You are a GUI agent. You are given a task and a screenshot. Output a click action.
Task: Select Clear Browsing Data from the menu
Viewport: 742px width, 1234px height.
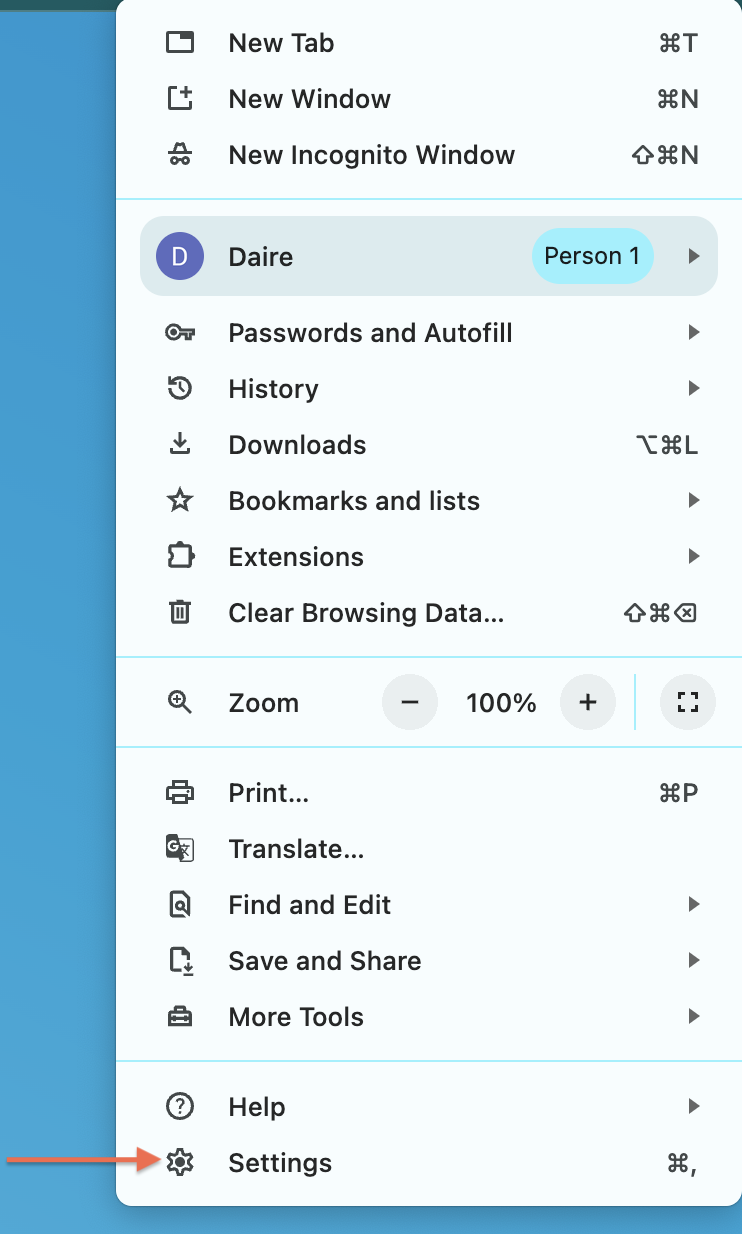coord(366,612)
